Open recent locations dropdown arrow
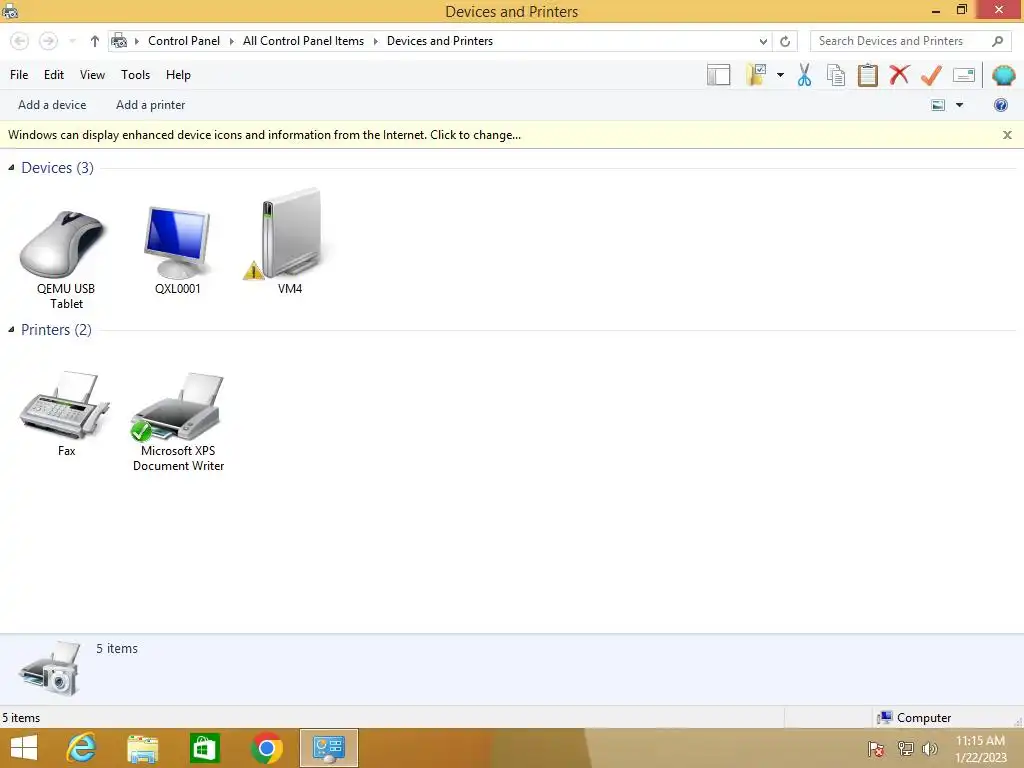Image resolution: width=1024 pixels, height=768 pixels. coord(72,41)
